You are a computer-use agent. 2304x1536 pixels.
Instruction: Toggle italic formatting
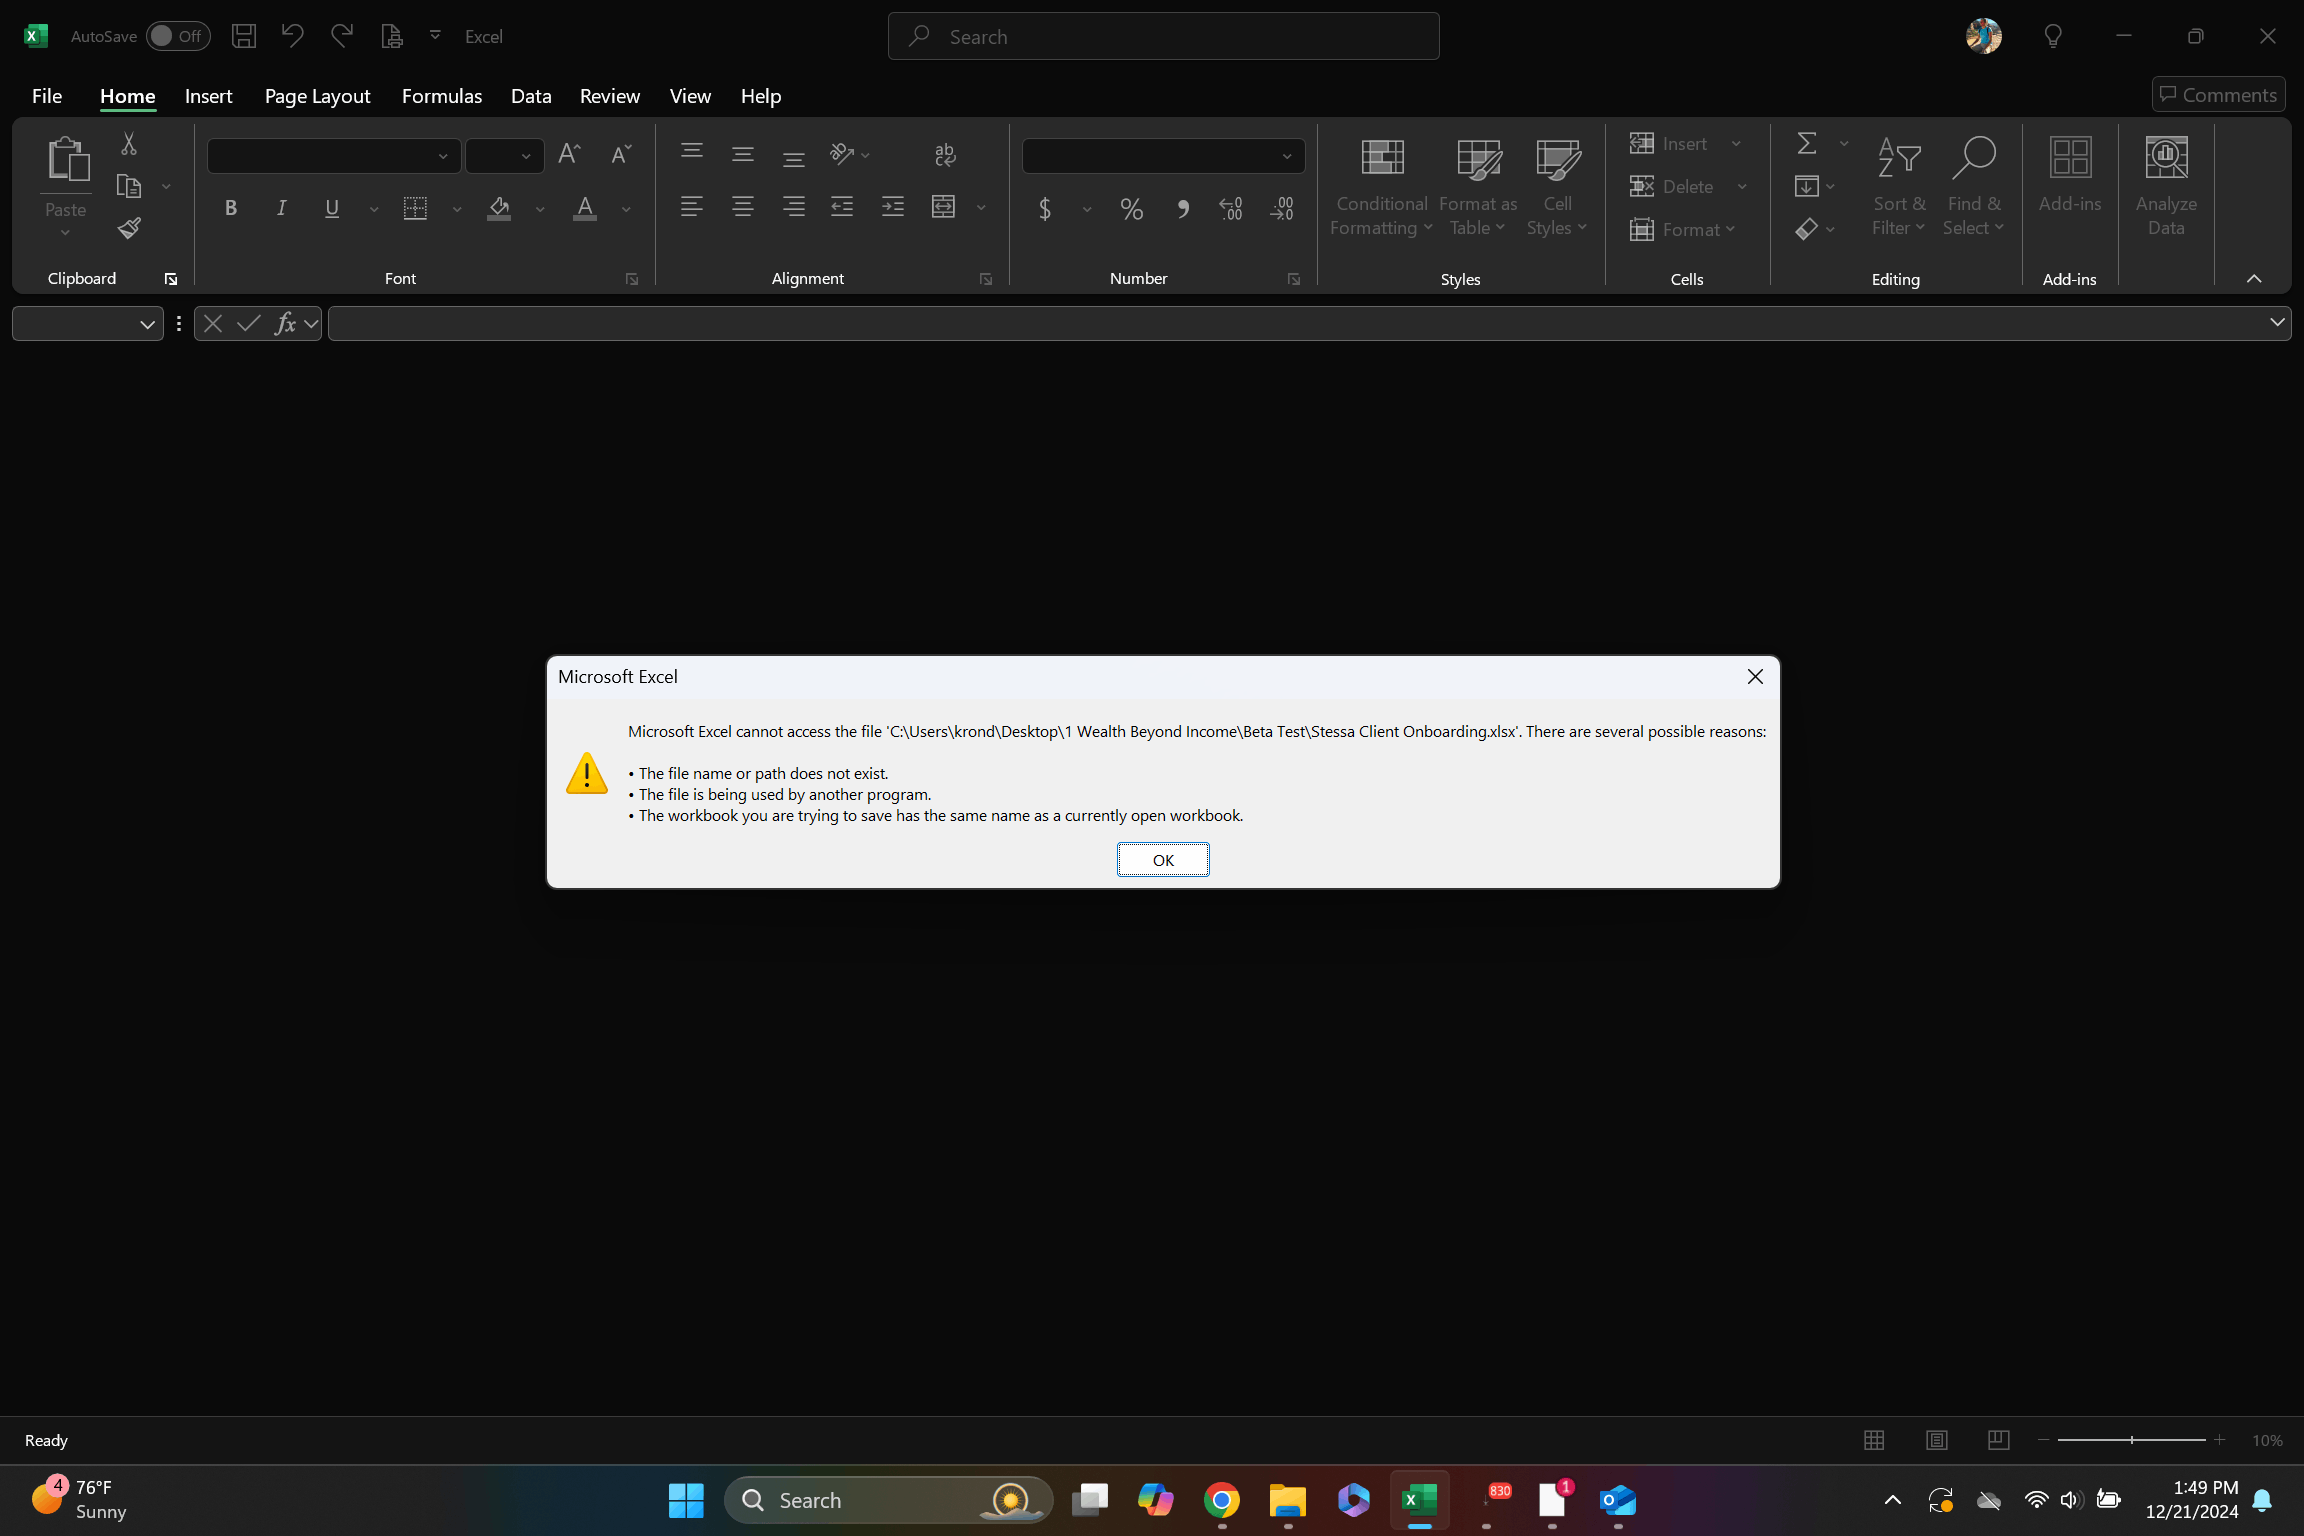(281, 208)
